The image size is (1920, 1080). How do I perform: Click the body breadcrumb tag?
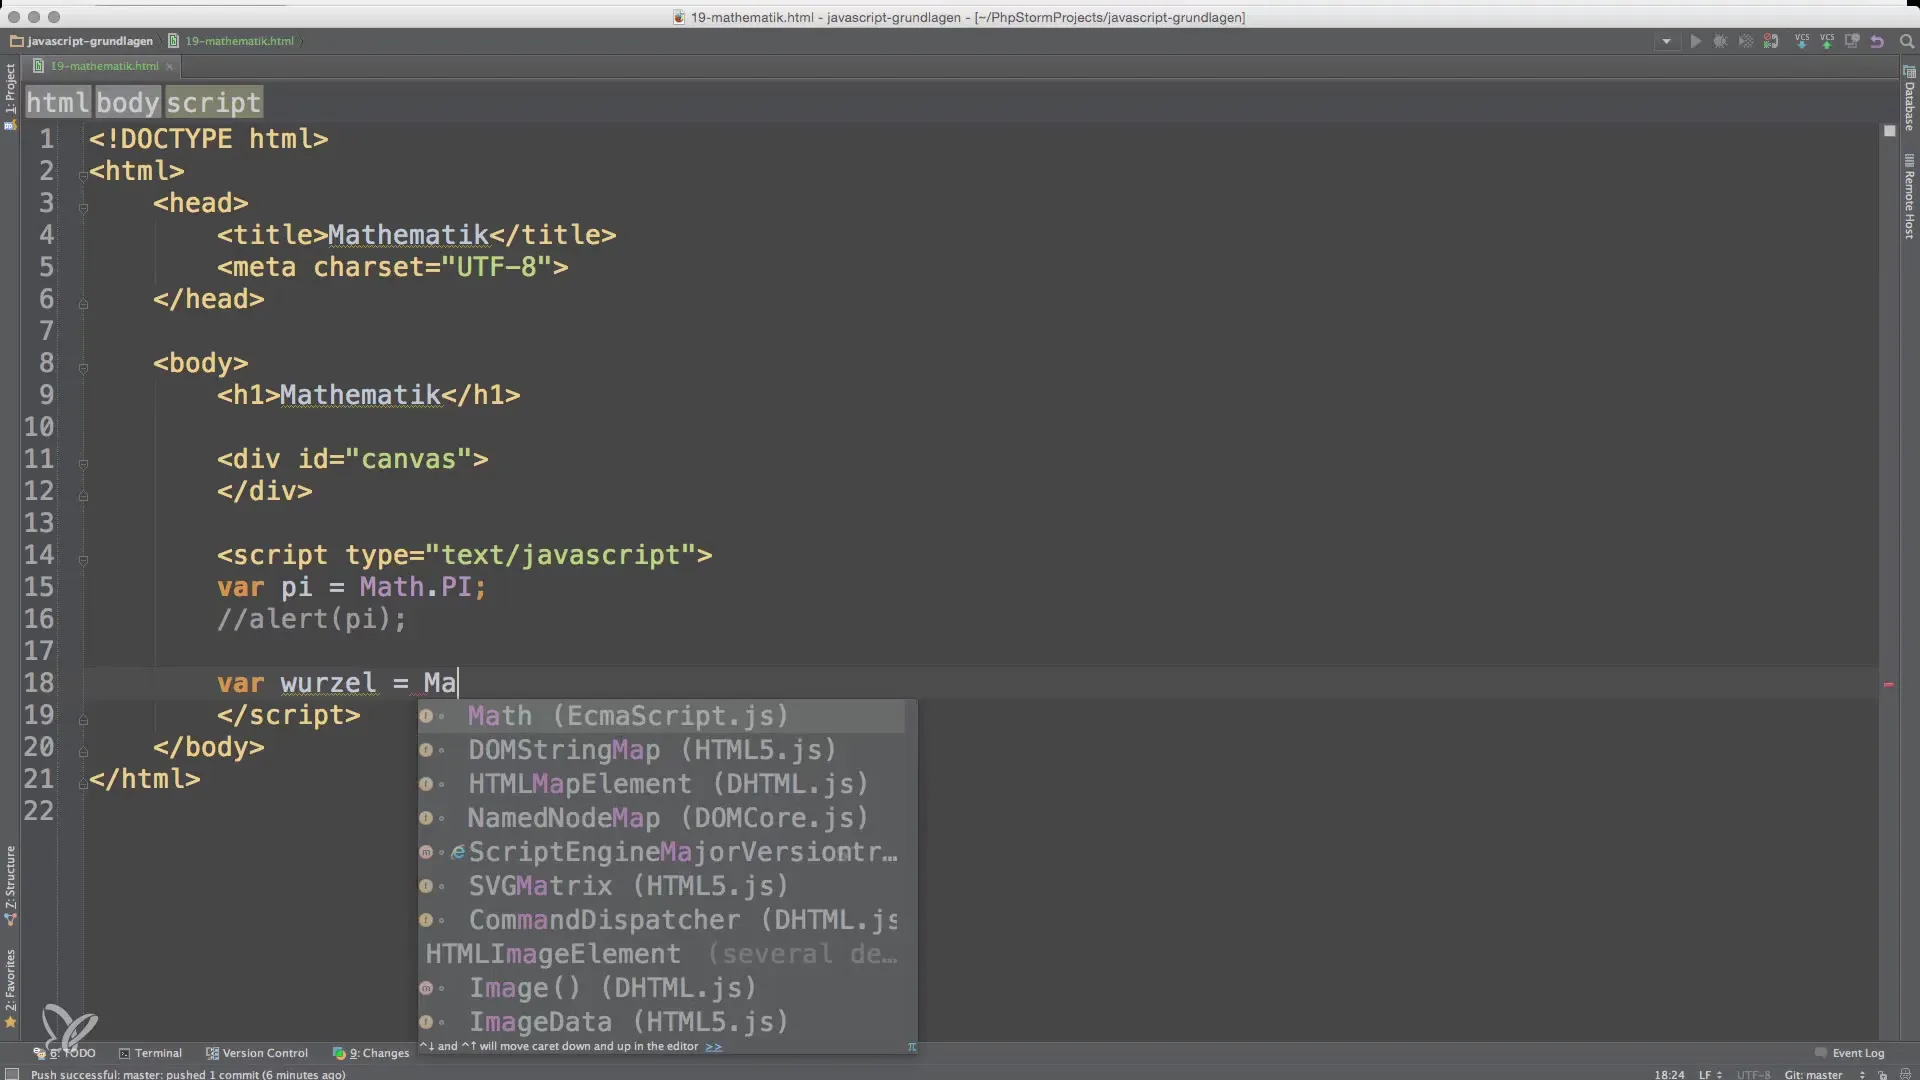(128, 102)
